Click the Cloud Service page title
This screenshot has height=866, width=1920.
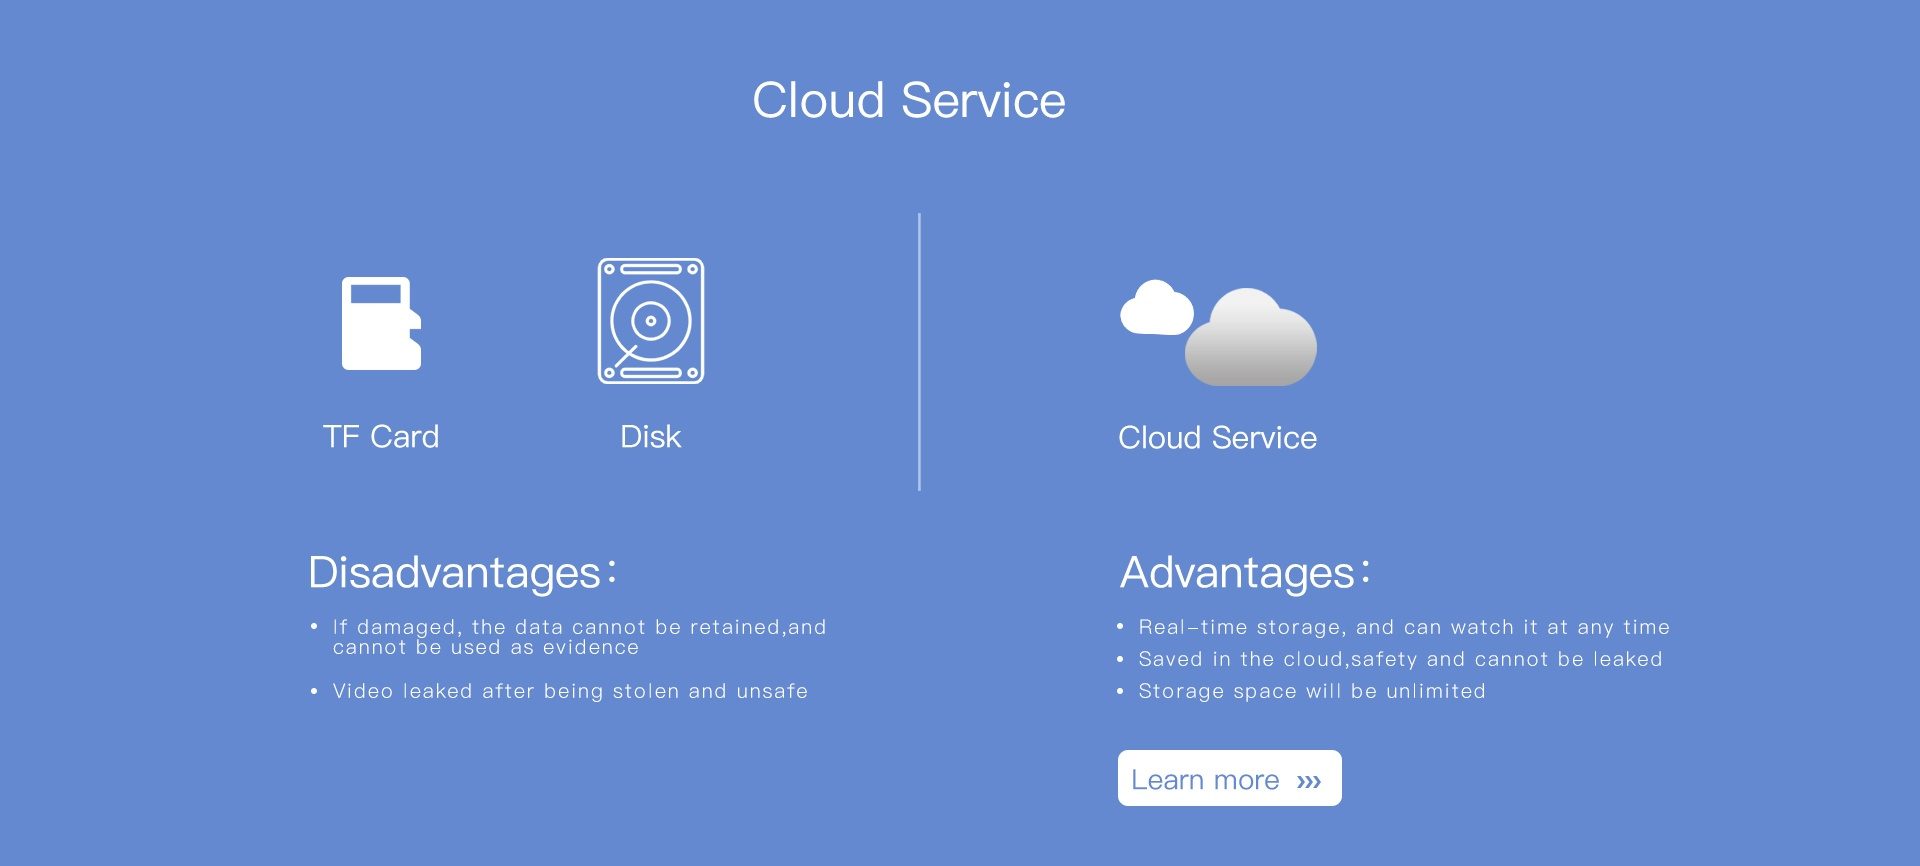point(908,100)
